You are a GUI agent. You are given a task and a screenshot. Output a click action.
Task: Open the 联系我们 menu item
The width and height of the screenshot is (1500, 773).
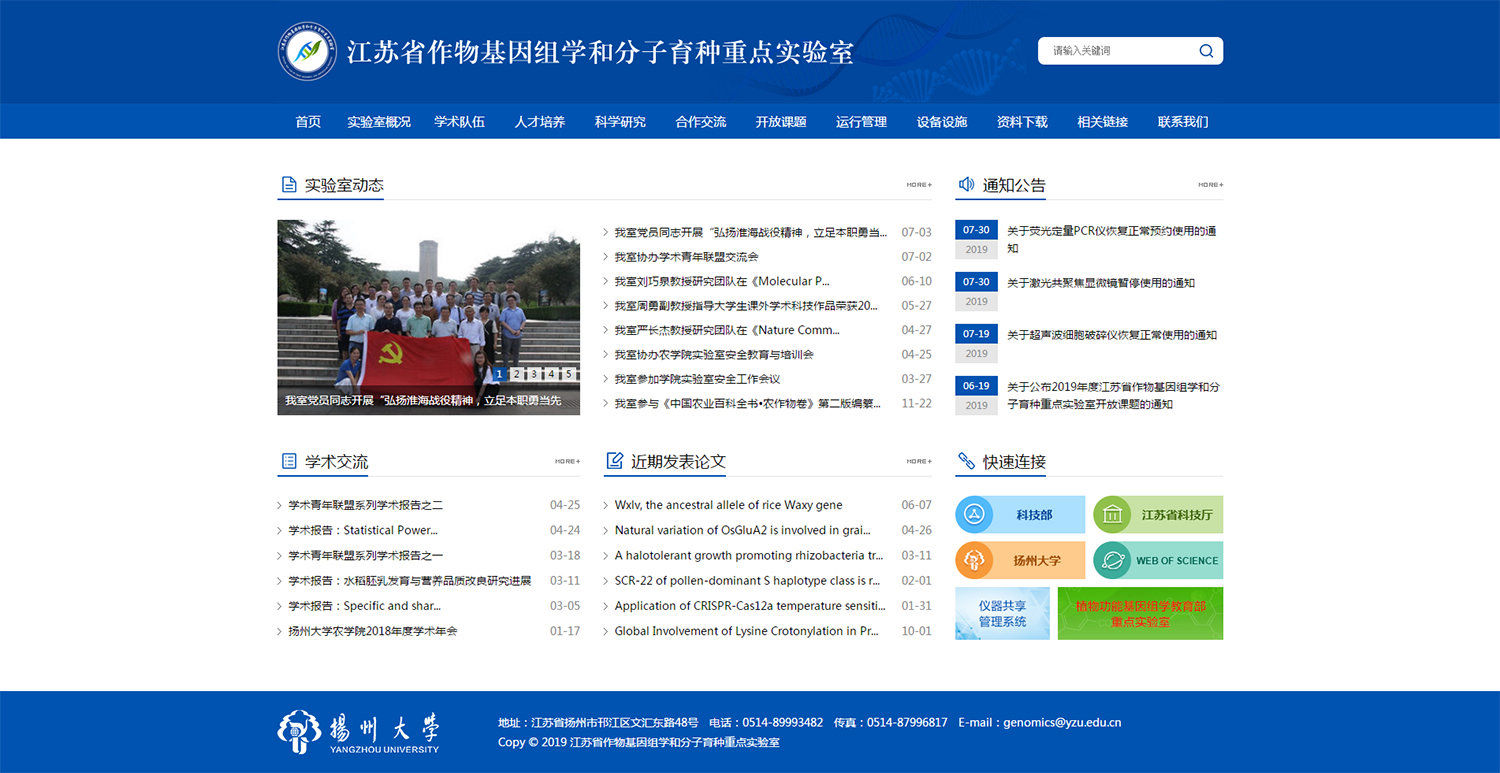(1183, 122)
